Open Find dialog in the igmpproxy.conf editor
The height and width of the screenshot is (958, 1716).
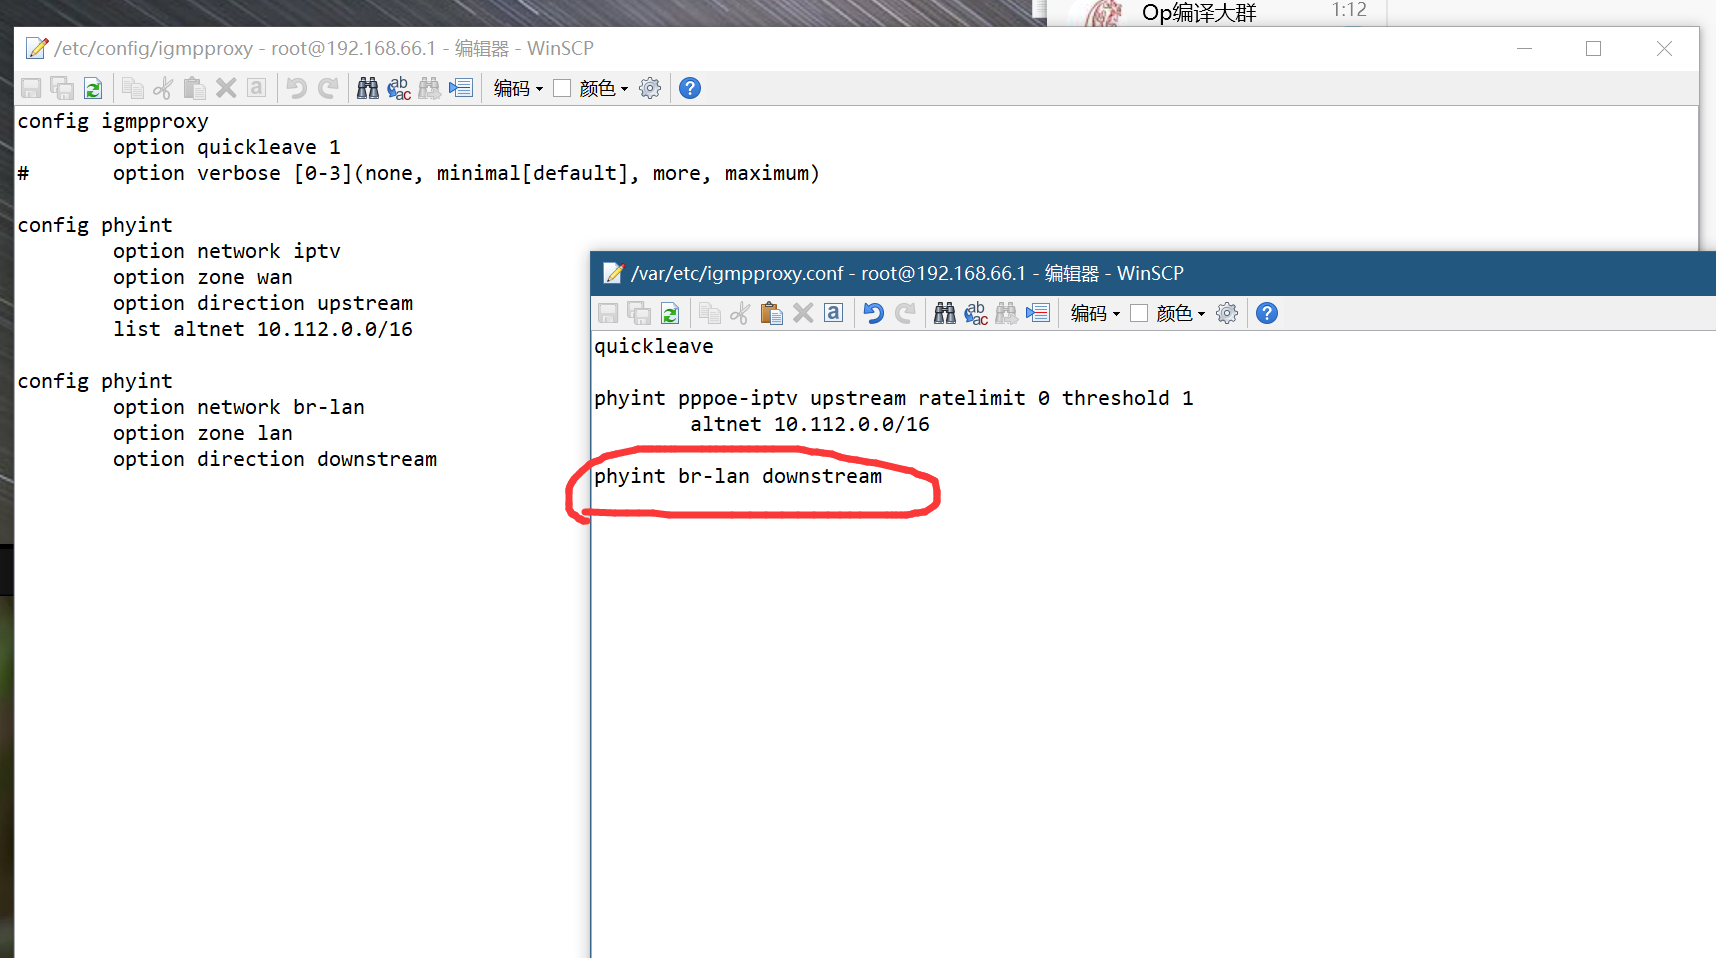[x=944, y=312]
